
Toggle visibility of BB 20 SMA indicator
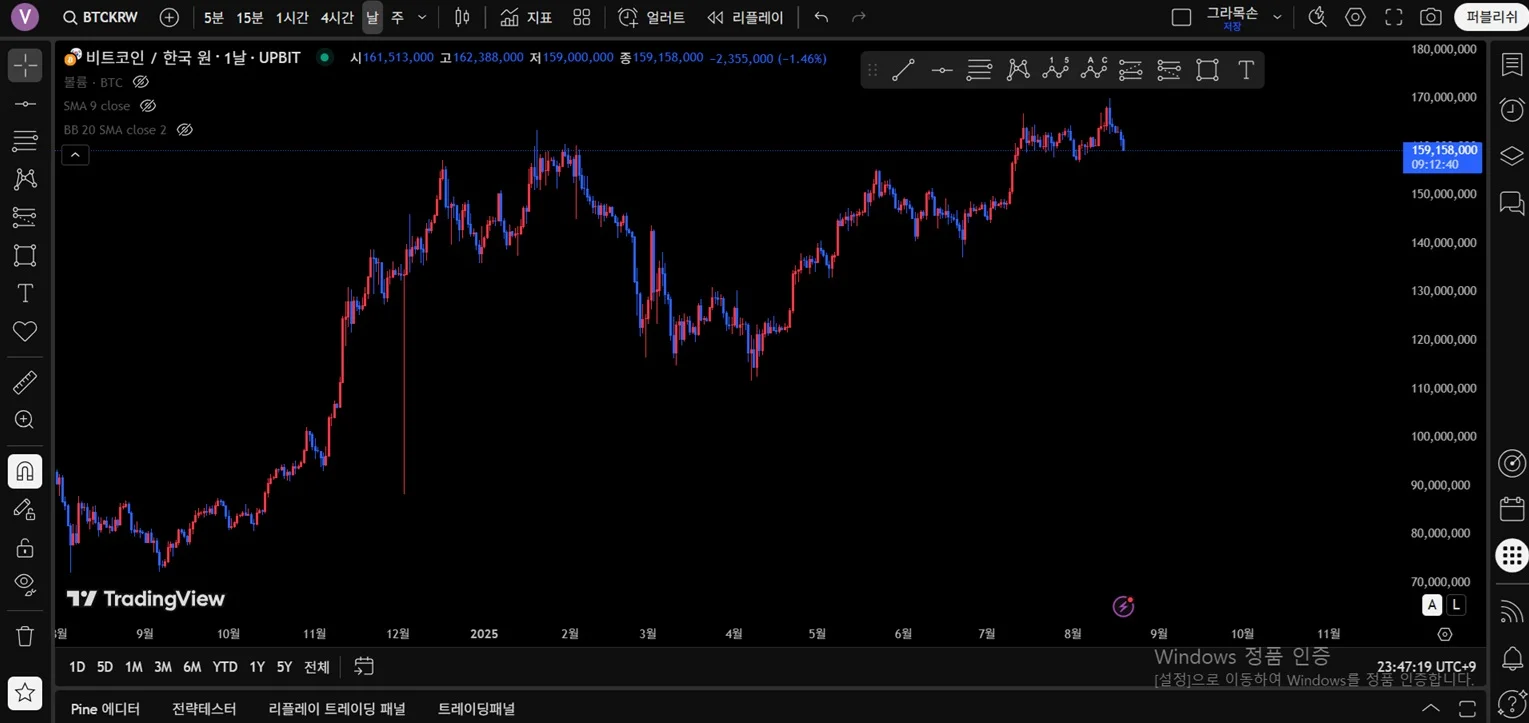tap(185, 130)
